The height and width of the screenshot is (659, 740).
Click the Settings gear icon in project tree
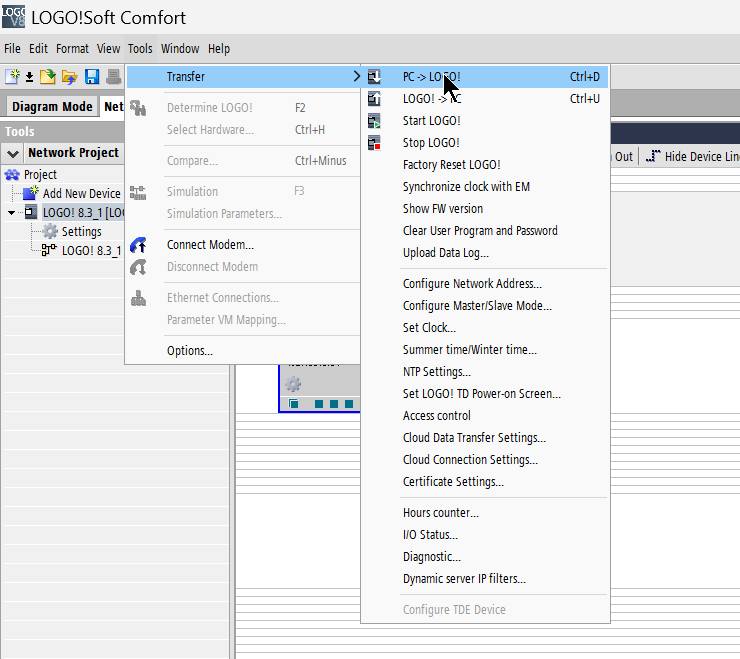(50, 231)
